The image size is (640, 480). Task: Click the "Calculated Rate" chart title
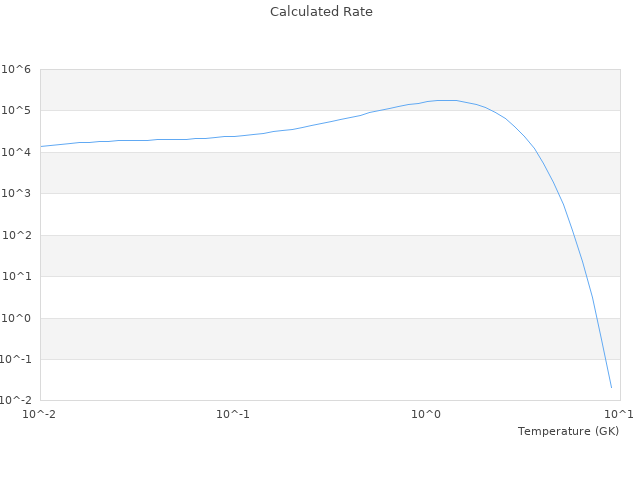[x=321, y=12]
